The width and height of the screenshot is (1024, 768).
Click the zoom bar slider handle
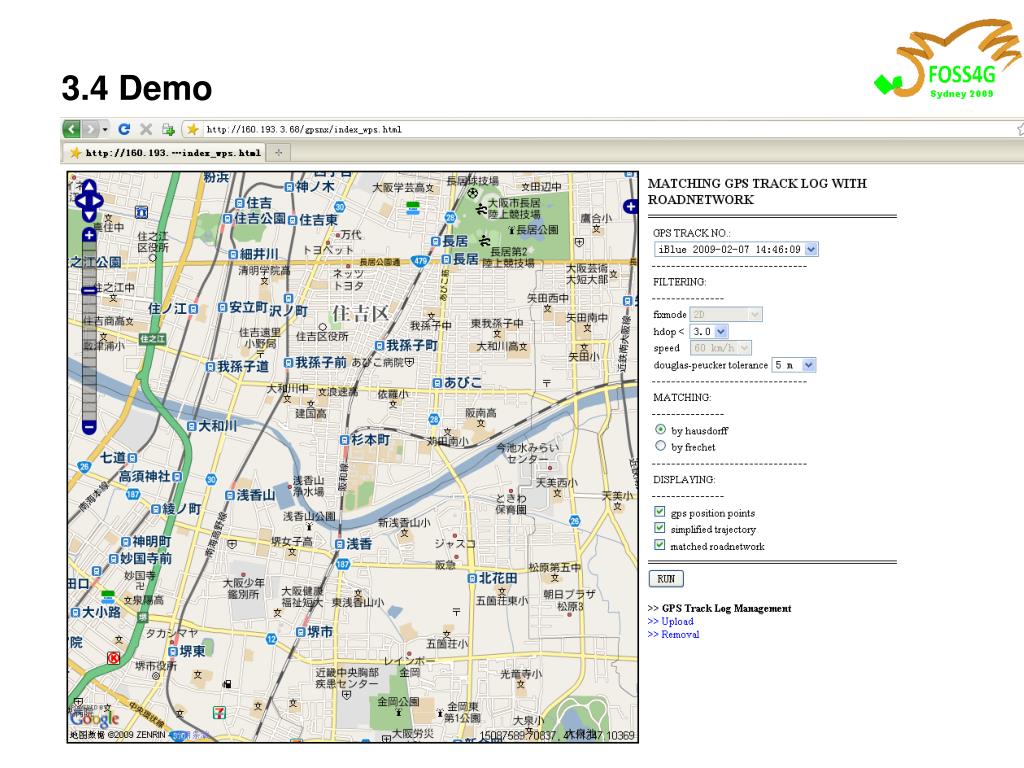coord(89,290)
